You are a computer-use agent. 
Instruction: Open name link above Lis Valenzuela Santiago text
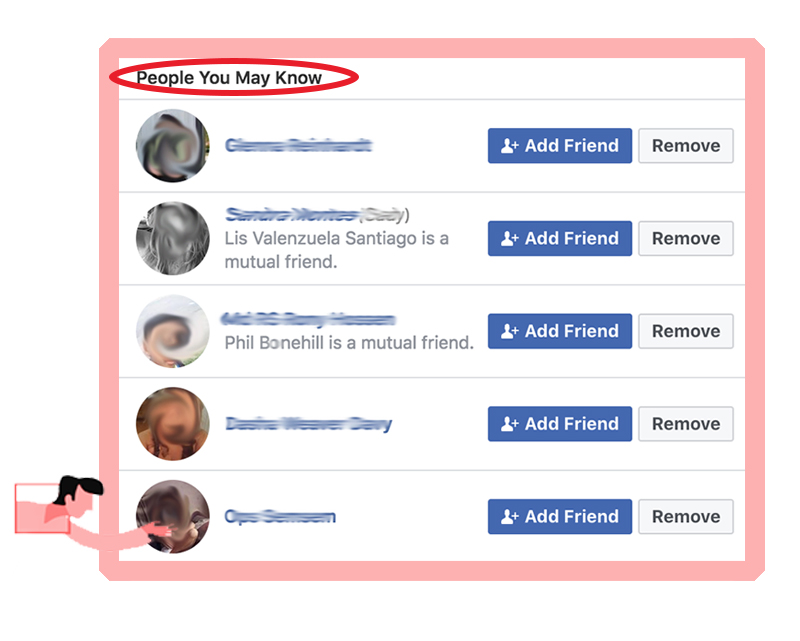pyautogui.click(x=316, y=215)
